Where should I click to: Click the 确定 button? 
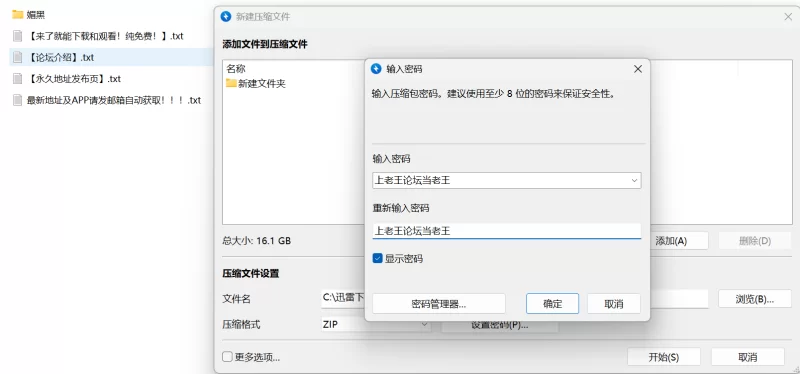(x=552, y=304)
